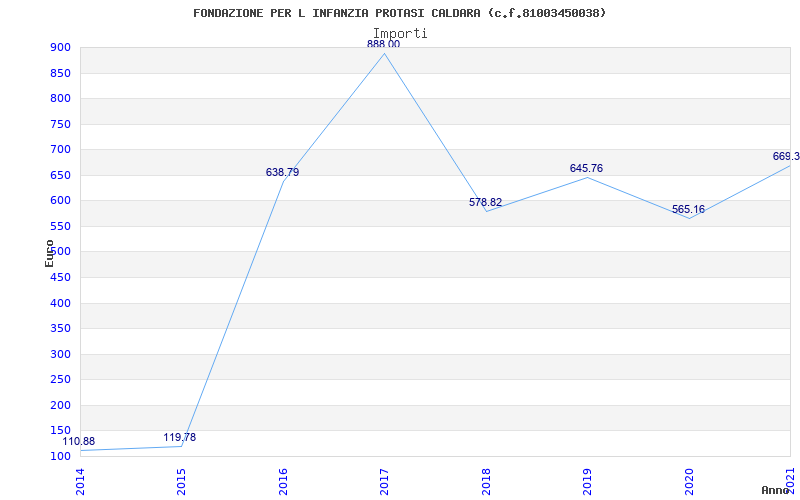The image size is (800, 500).
Task: Click the 110.88 data label
Action: pyautogui.click(x=79, y=442)
